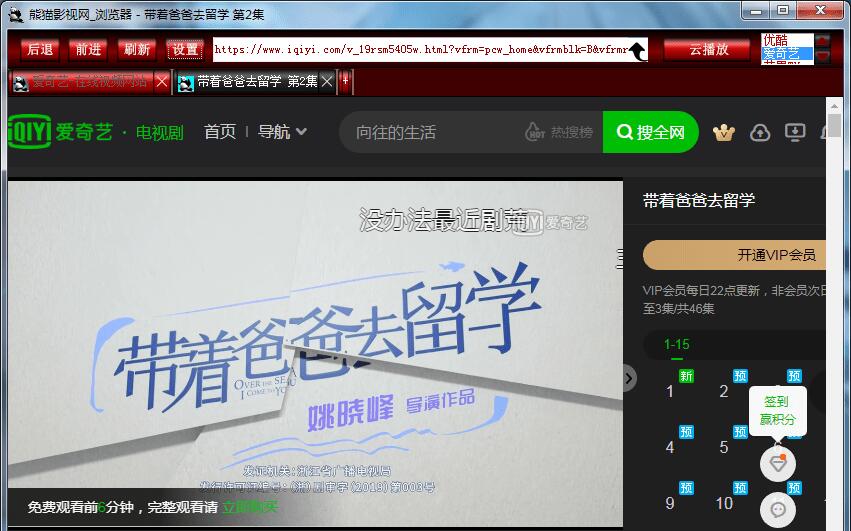Expand the 导航 navigation dropdown
This screenshot has height=531, width=851.
click(x=282, y=132)
